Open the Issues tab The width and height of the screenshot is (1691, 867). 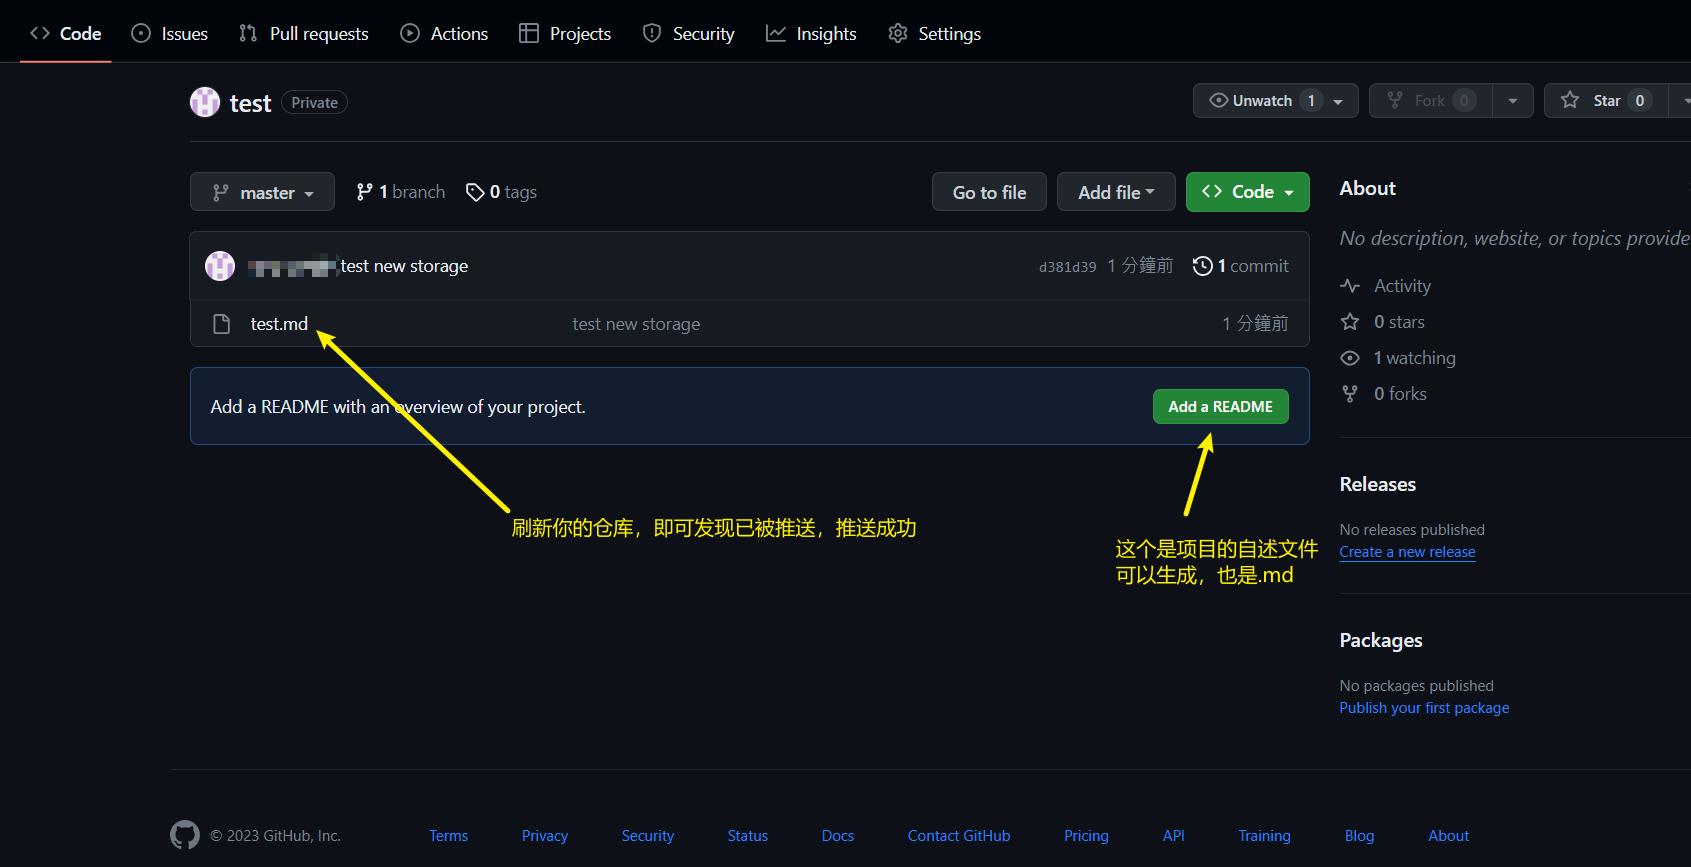170,33
